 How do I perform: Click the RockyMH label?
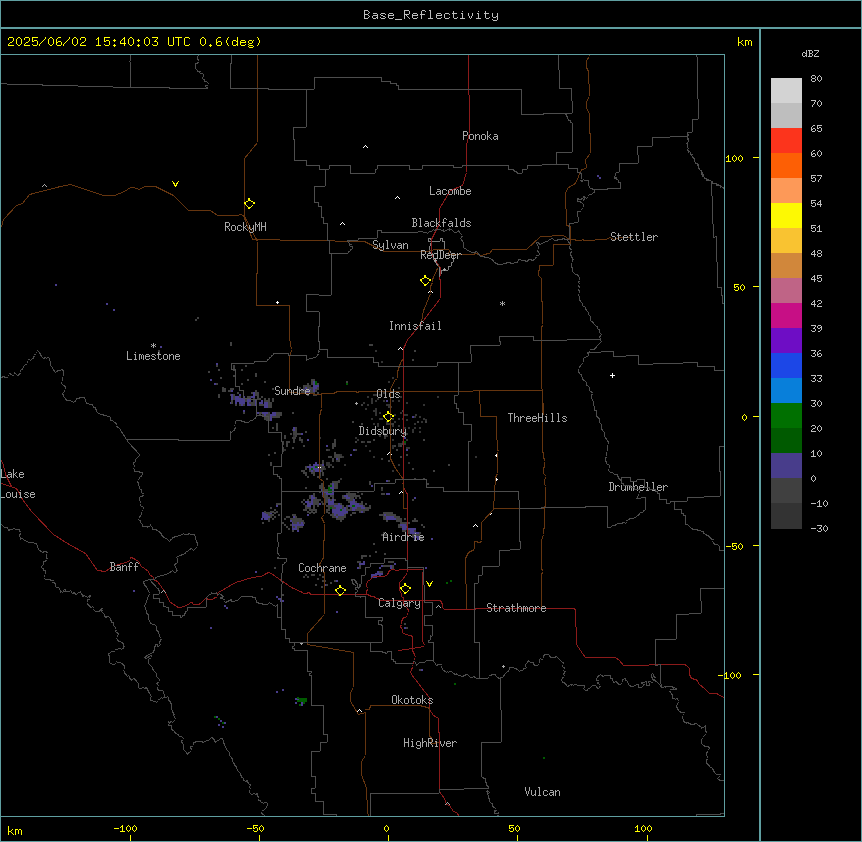coord(245,227)
